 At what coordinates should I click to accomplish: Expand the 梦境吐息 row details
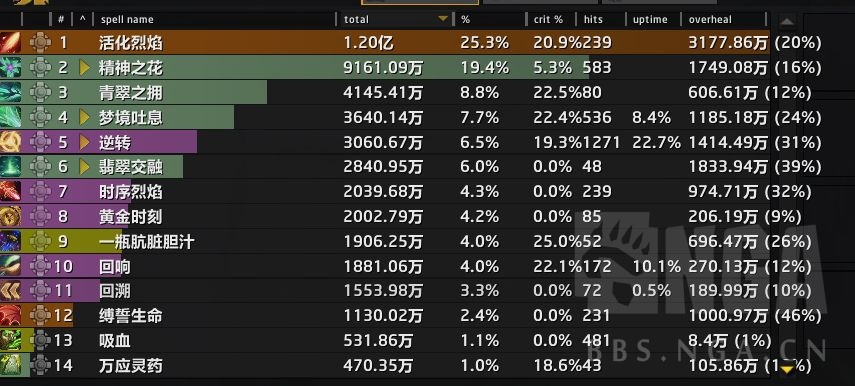84,117
